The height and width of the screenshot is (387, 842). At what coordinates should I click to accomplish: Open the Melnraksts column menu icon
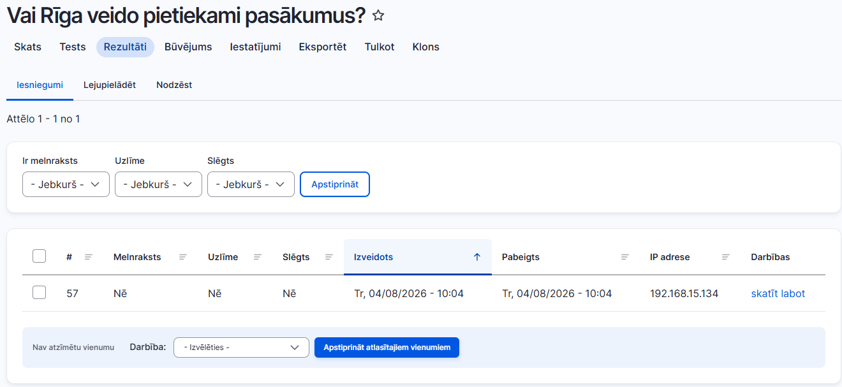point(183,257)
